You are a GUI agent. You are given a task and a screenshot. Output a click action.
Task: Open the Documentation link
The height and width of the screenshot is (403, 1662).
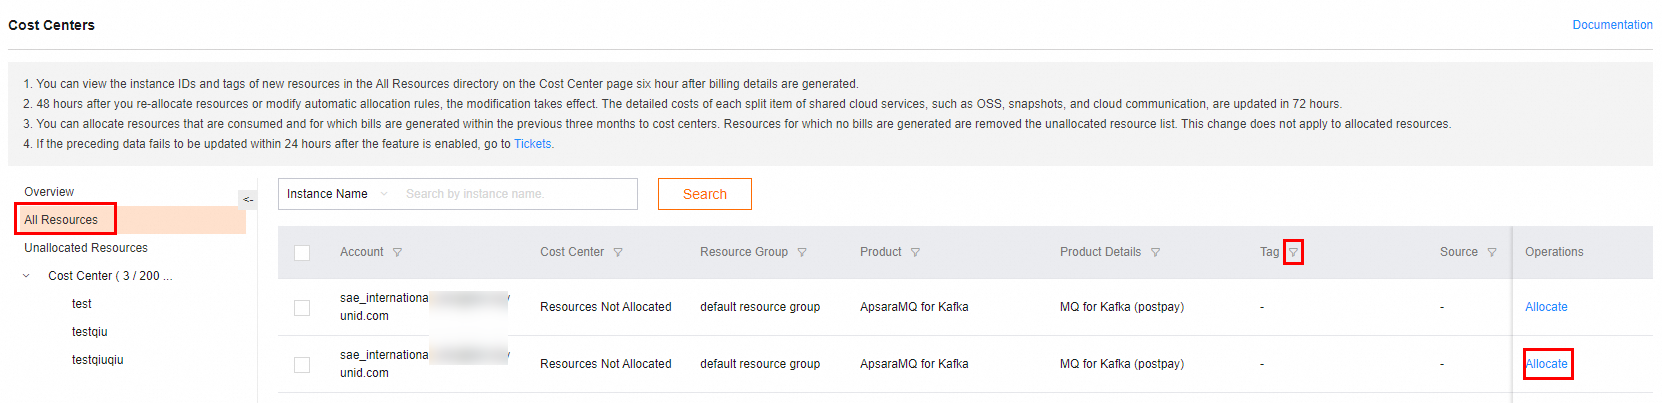pos(1612,25)
